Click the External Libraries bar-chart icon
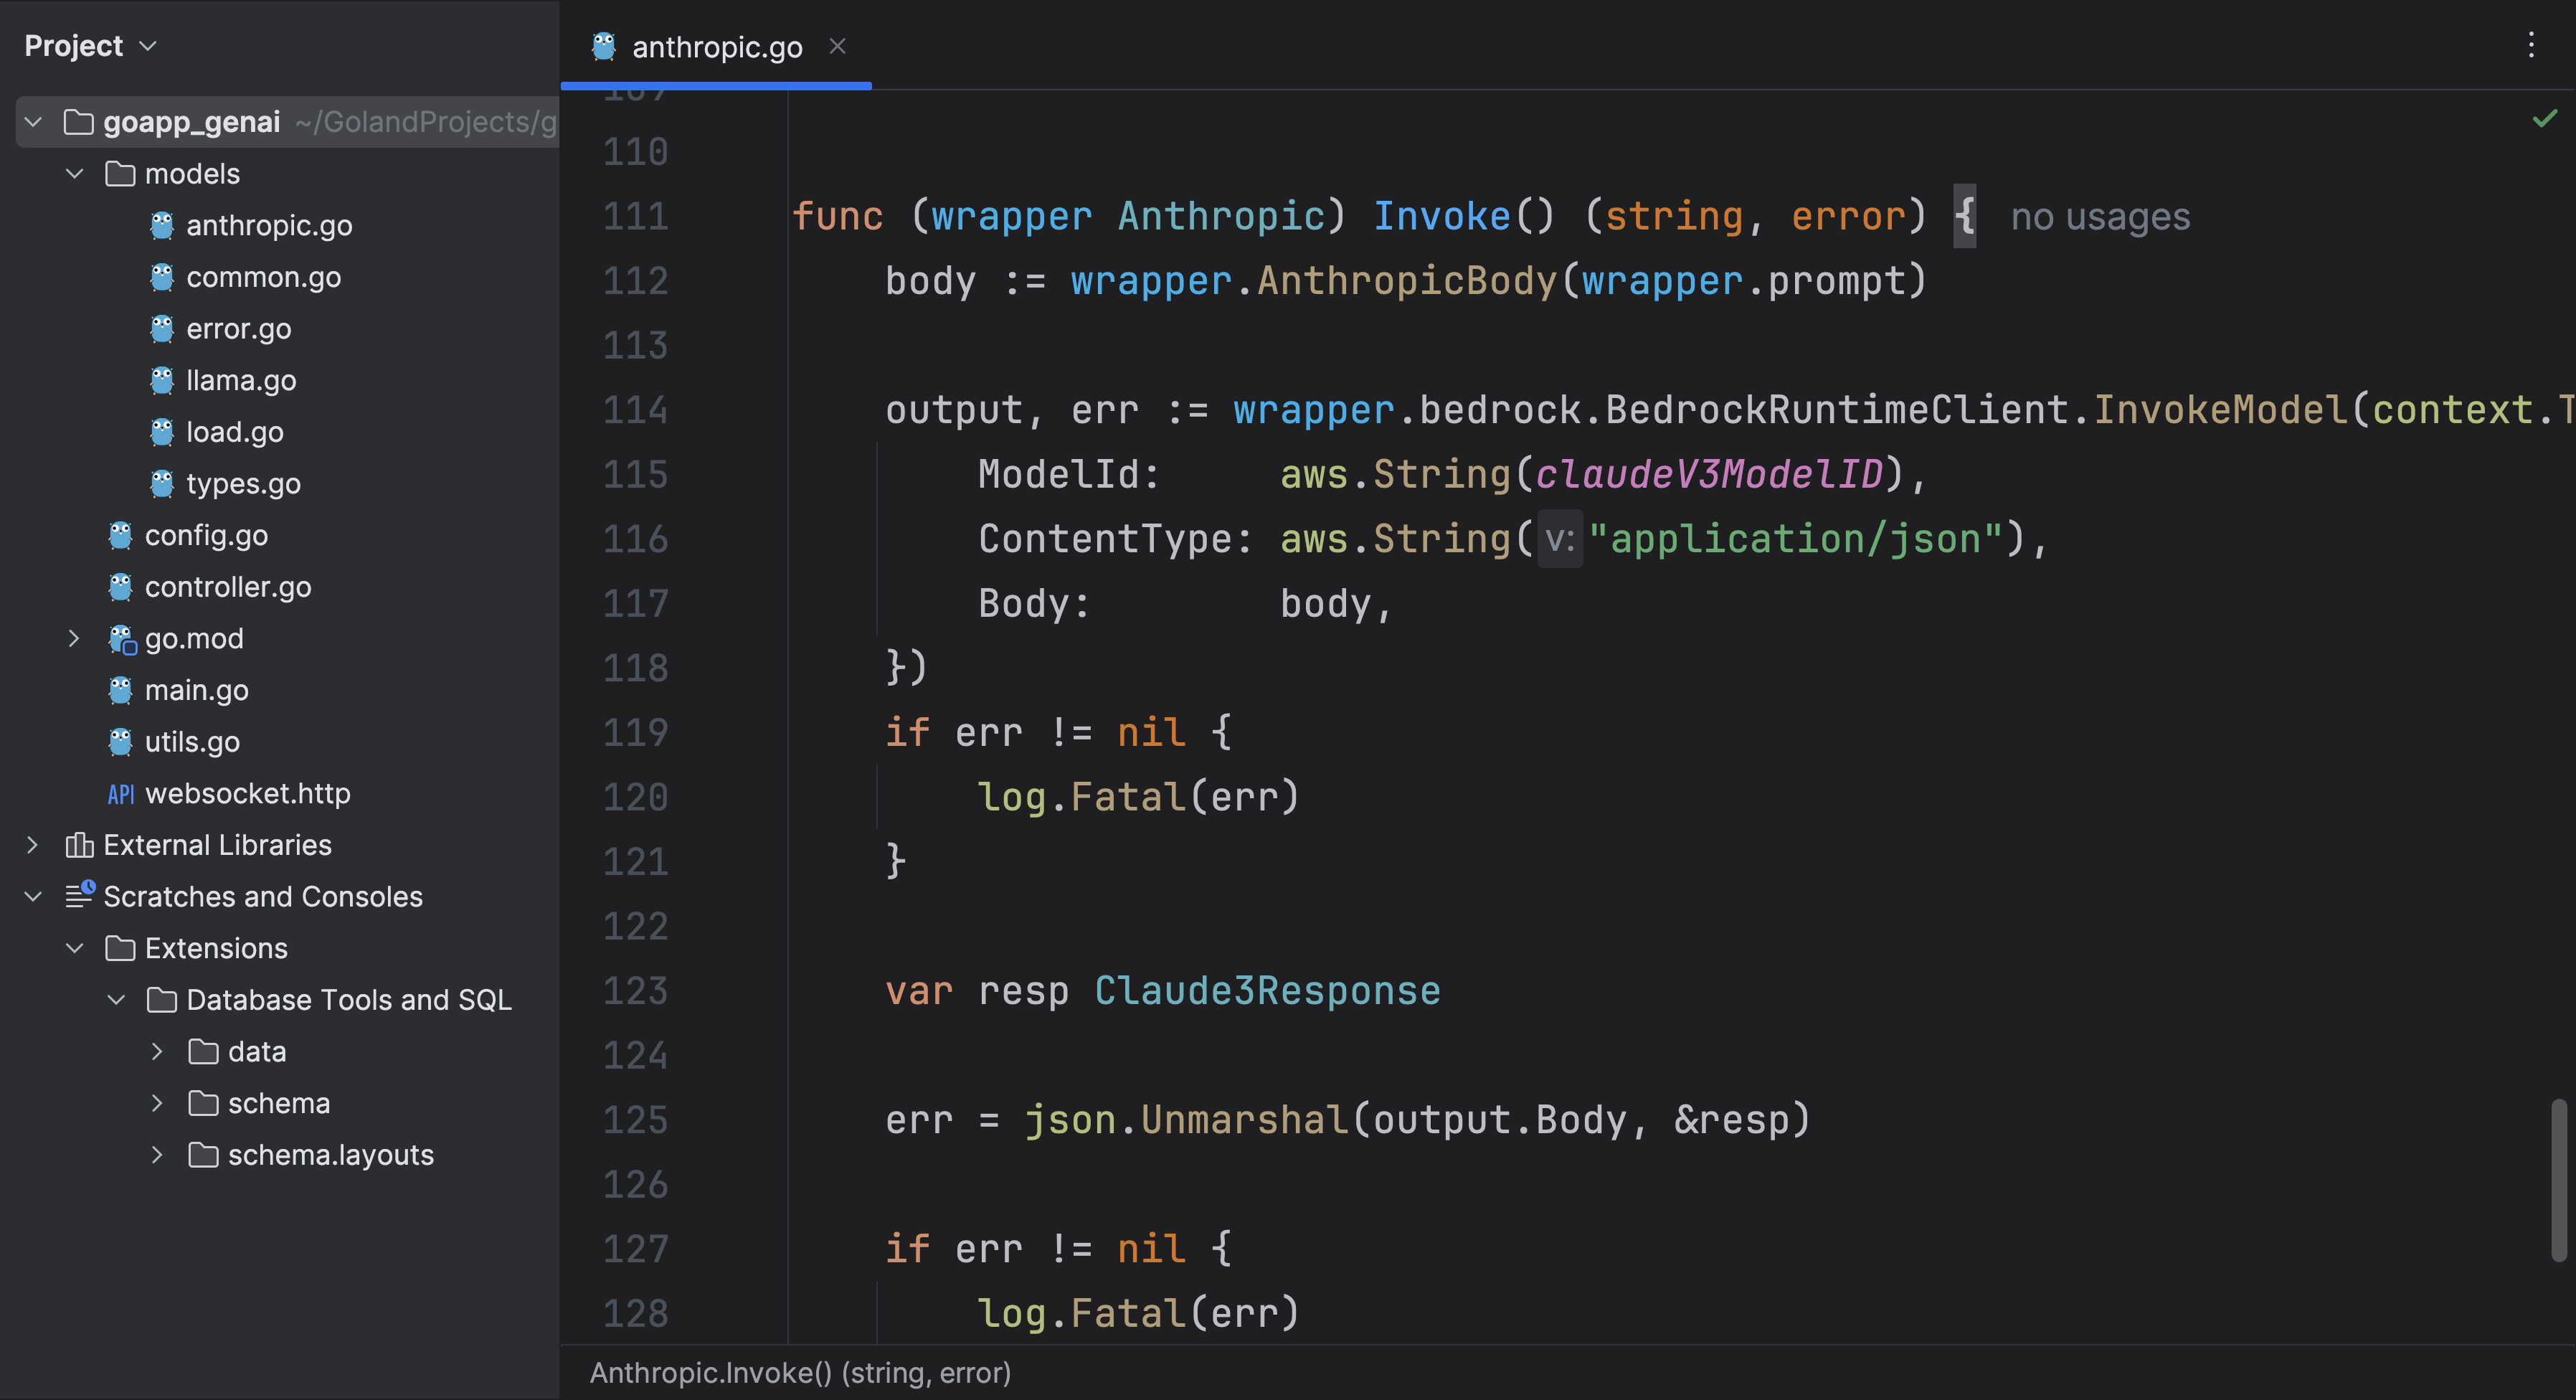 coord(79,845)
